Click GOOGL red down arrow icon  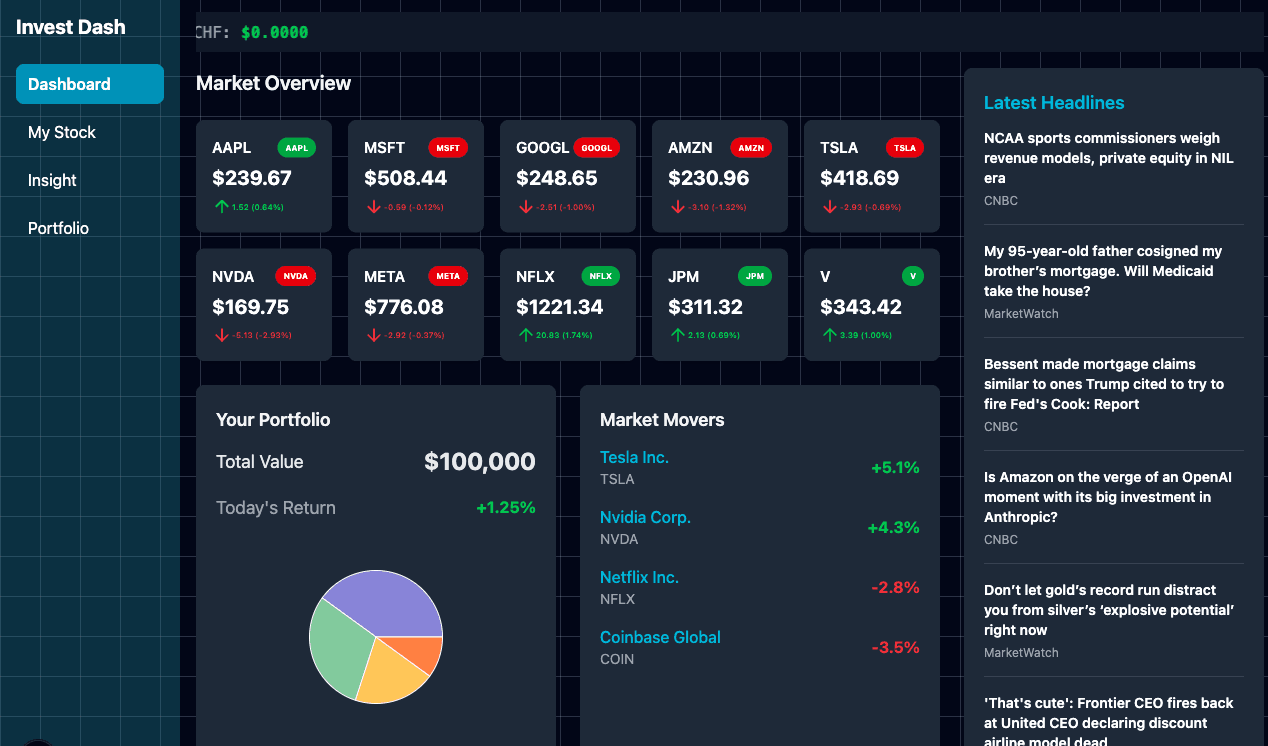pyautogui.click(x=525, y=207)
